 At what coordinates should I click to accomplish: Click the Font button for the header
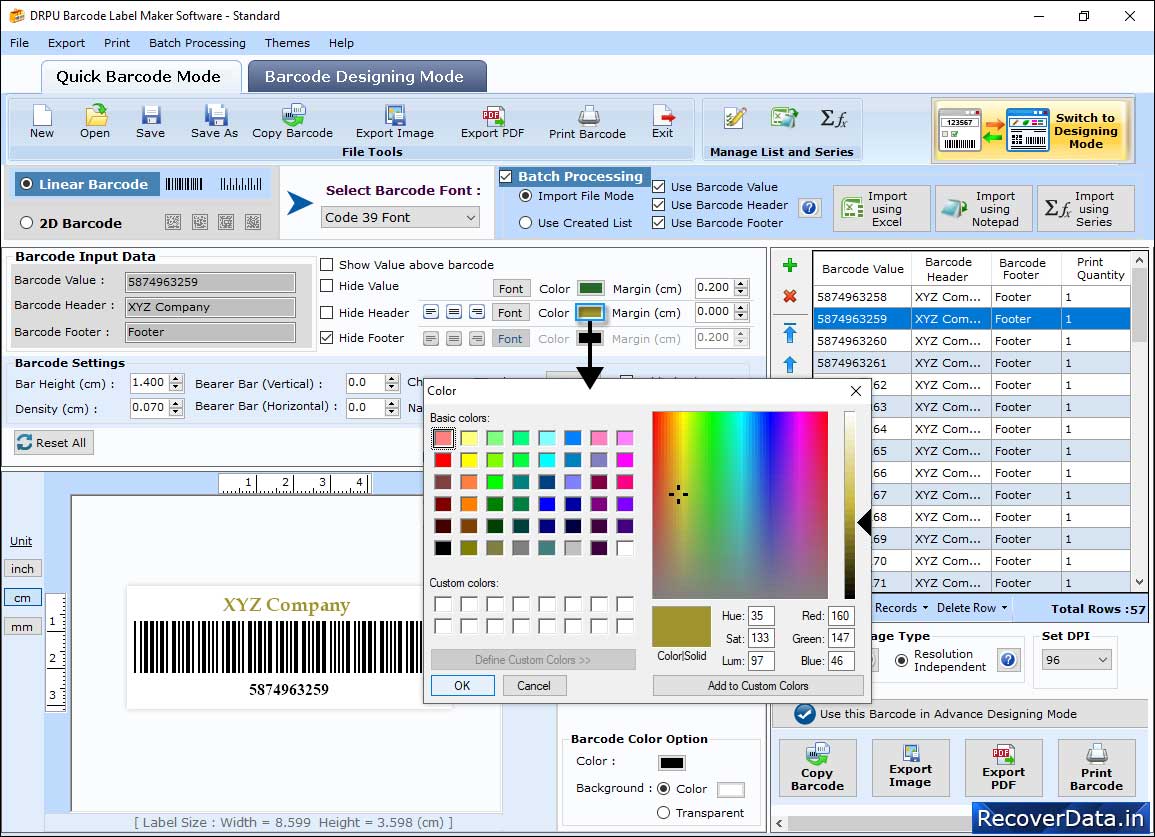pyautogui.click(x=510, y=313)
